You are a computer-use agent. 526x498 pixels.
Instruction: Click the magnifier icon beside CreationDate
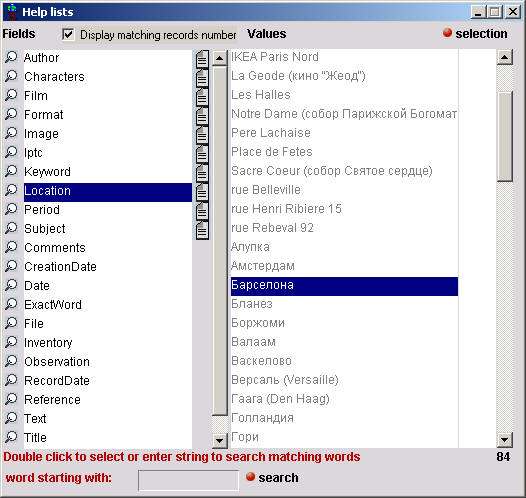11,267
